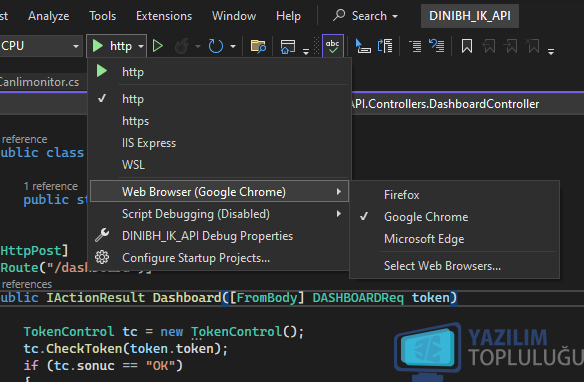Click the browser window toolbar icon

pyautogui.click(x=288, y=46)
